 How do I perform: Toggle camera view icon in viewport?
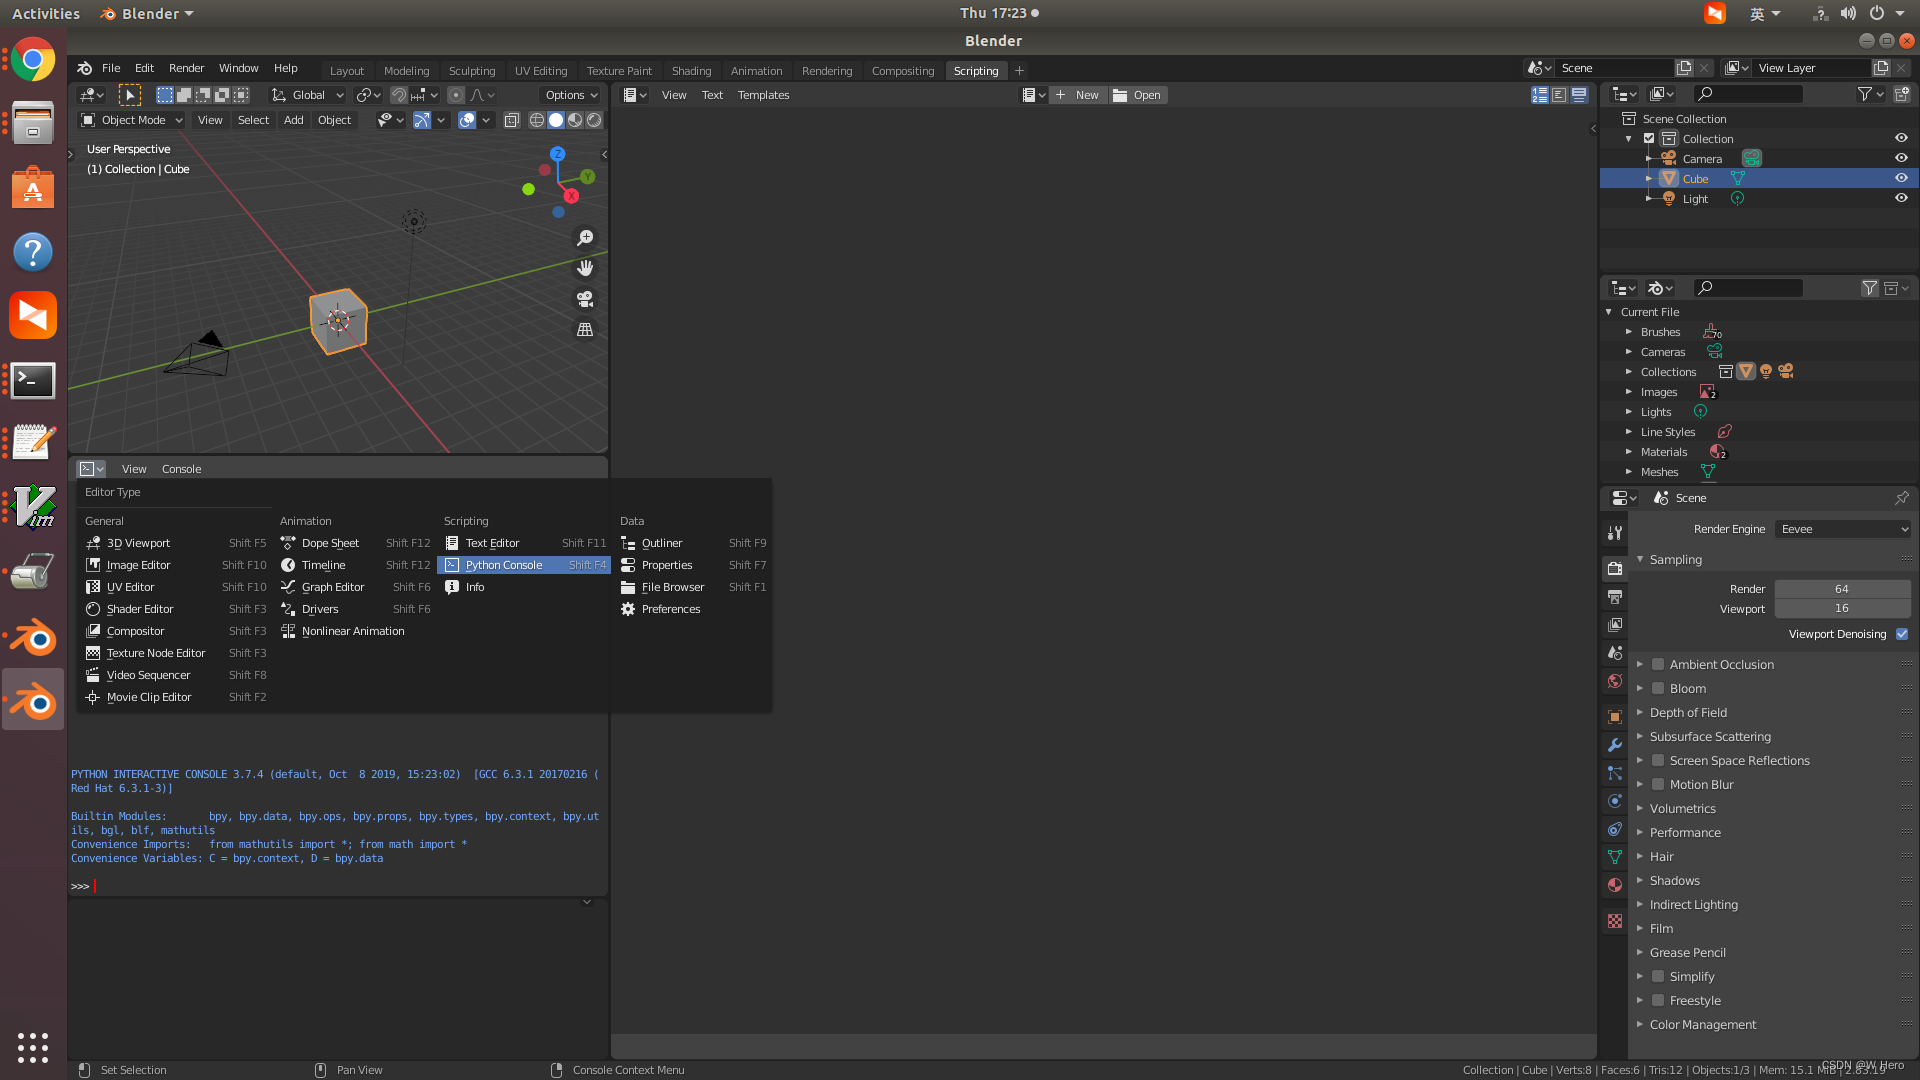(585, 299)
